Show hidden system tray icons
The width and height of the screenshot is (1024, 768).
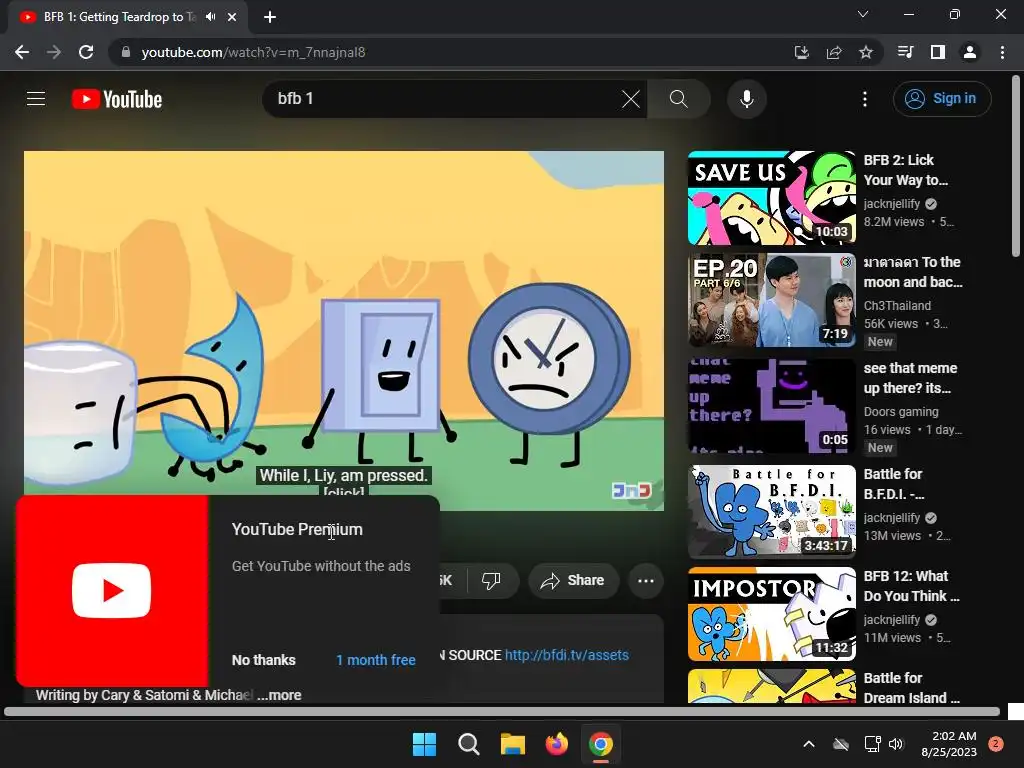tap(808, 744)
